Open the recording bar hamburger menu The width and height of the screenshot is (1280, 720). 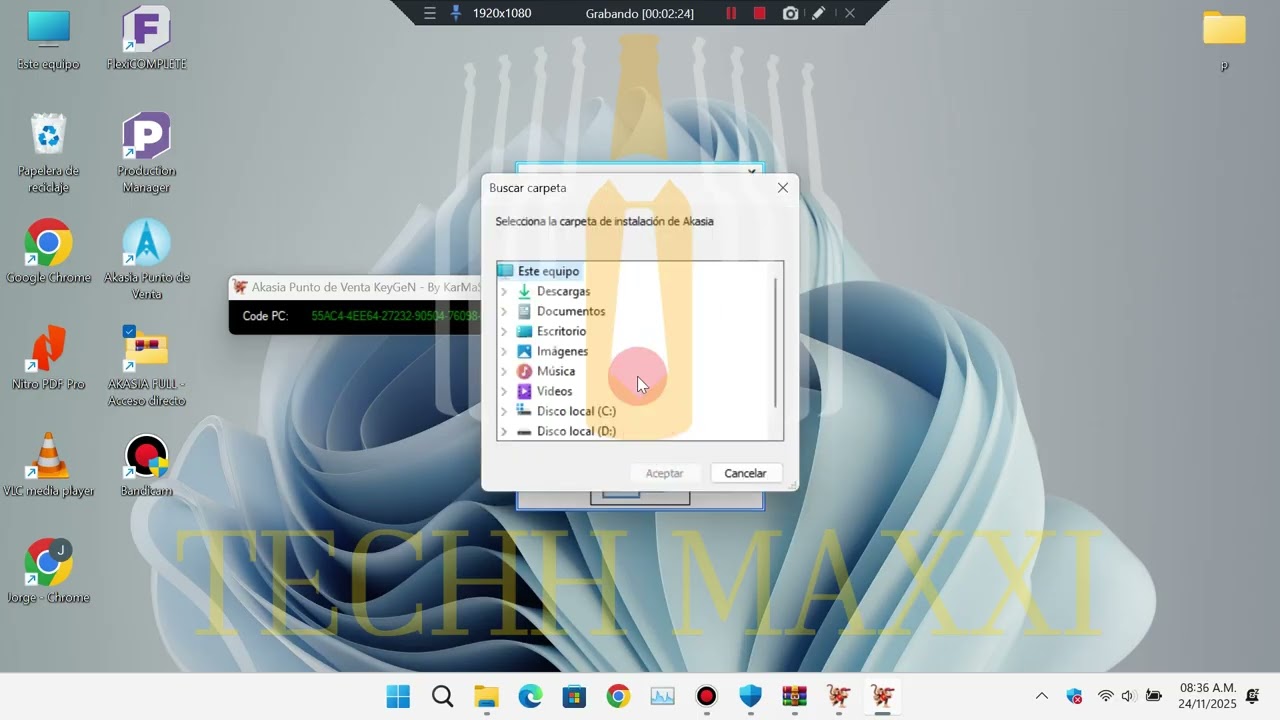click(x=430, y=13)
